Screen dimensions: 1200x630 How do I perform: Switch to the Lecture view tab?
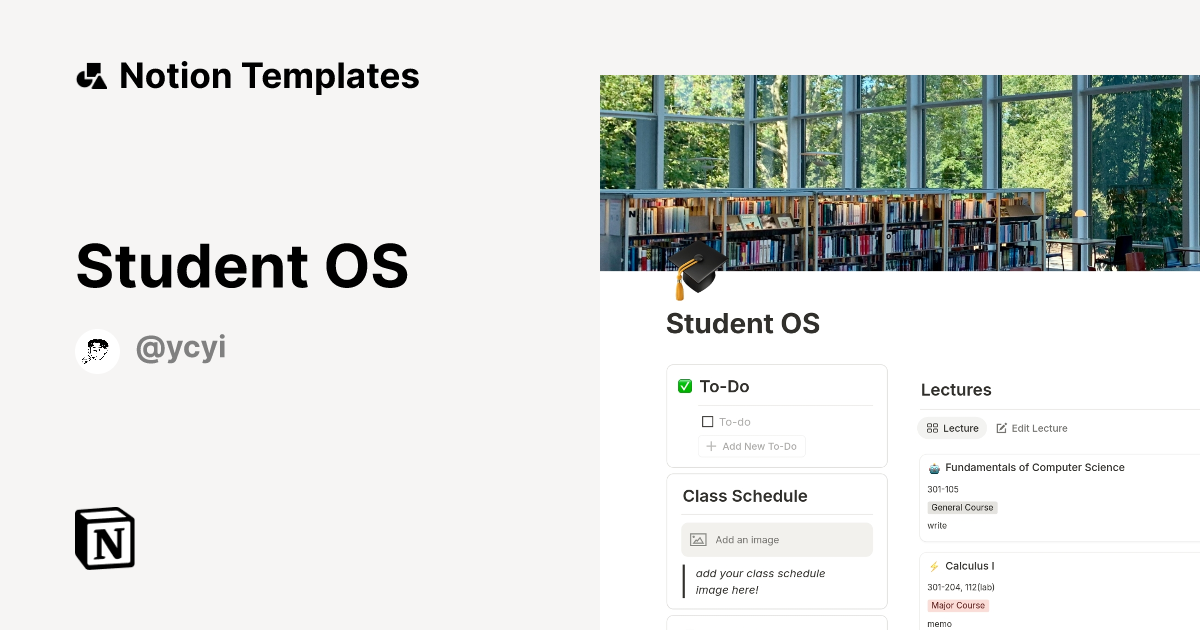point(951,428)
